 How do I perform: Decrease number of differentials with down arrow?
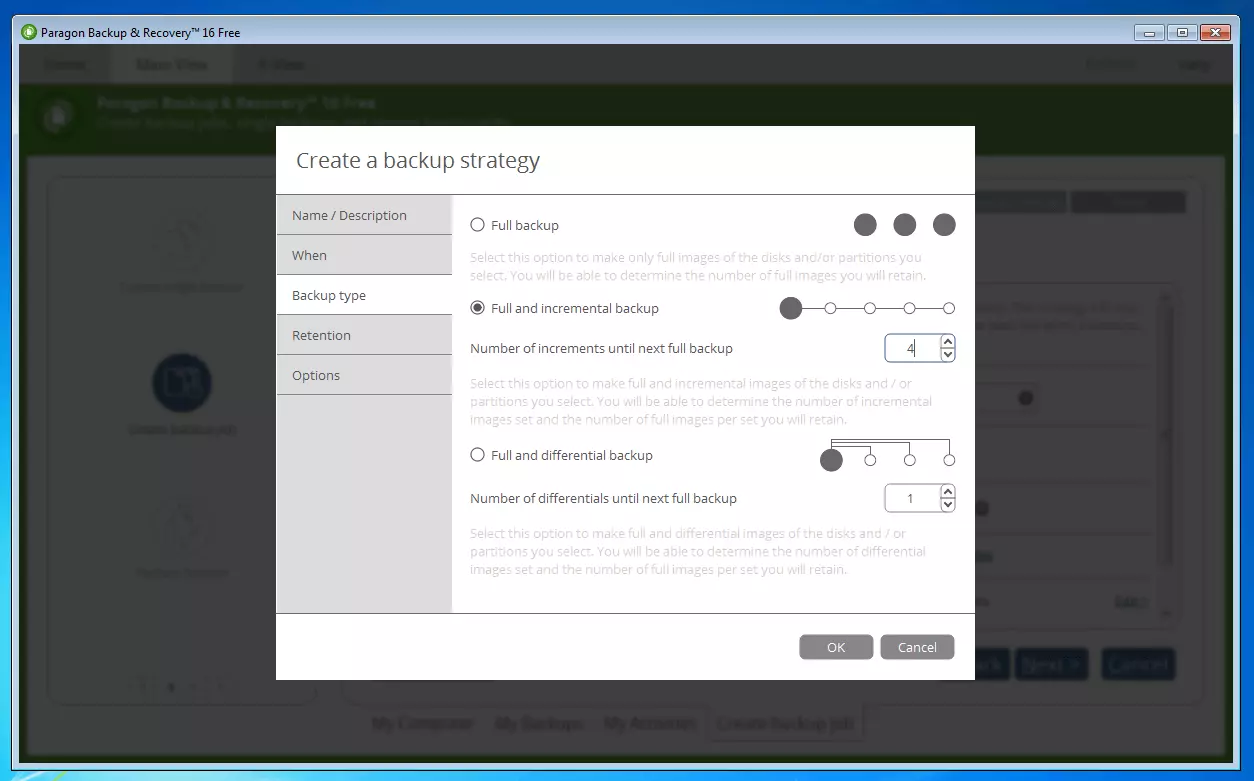[x=948, y=504]
